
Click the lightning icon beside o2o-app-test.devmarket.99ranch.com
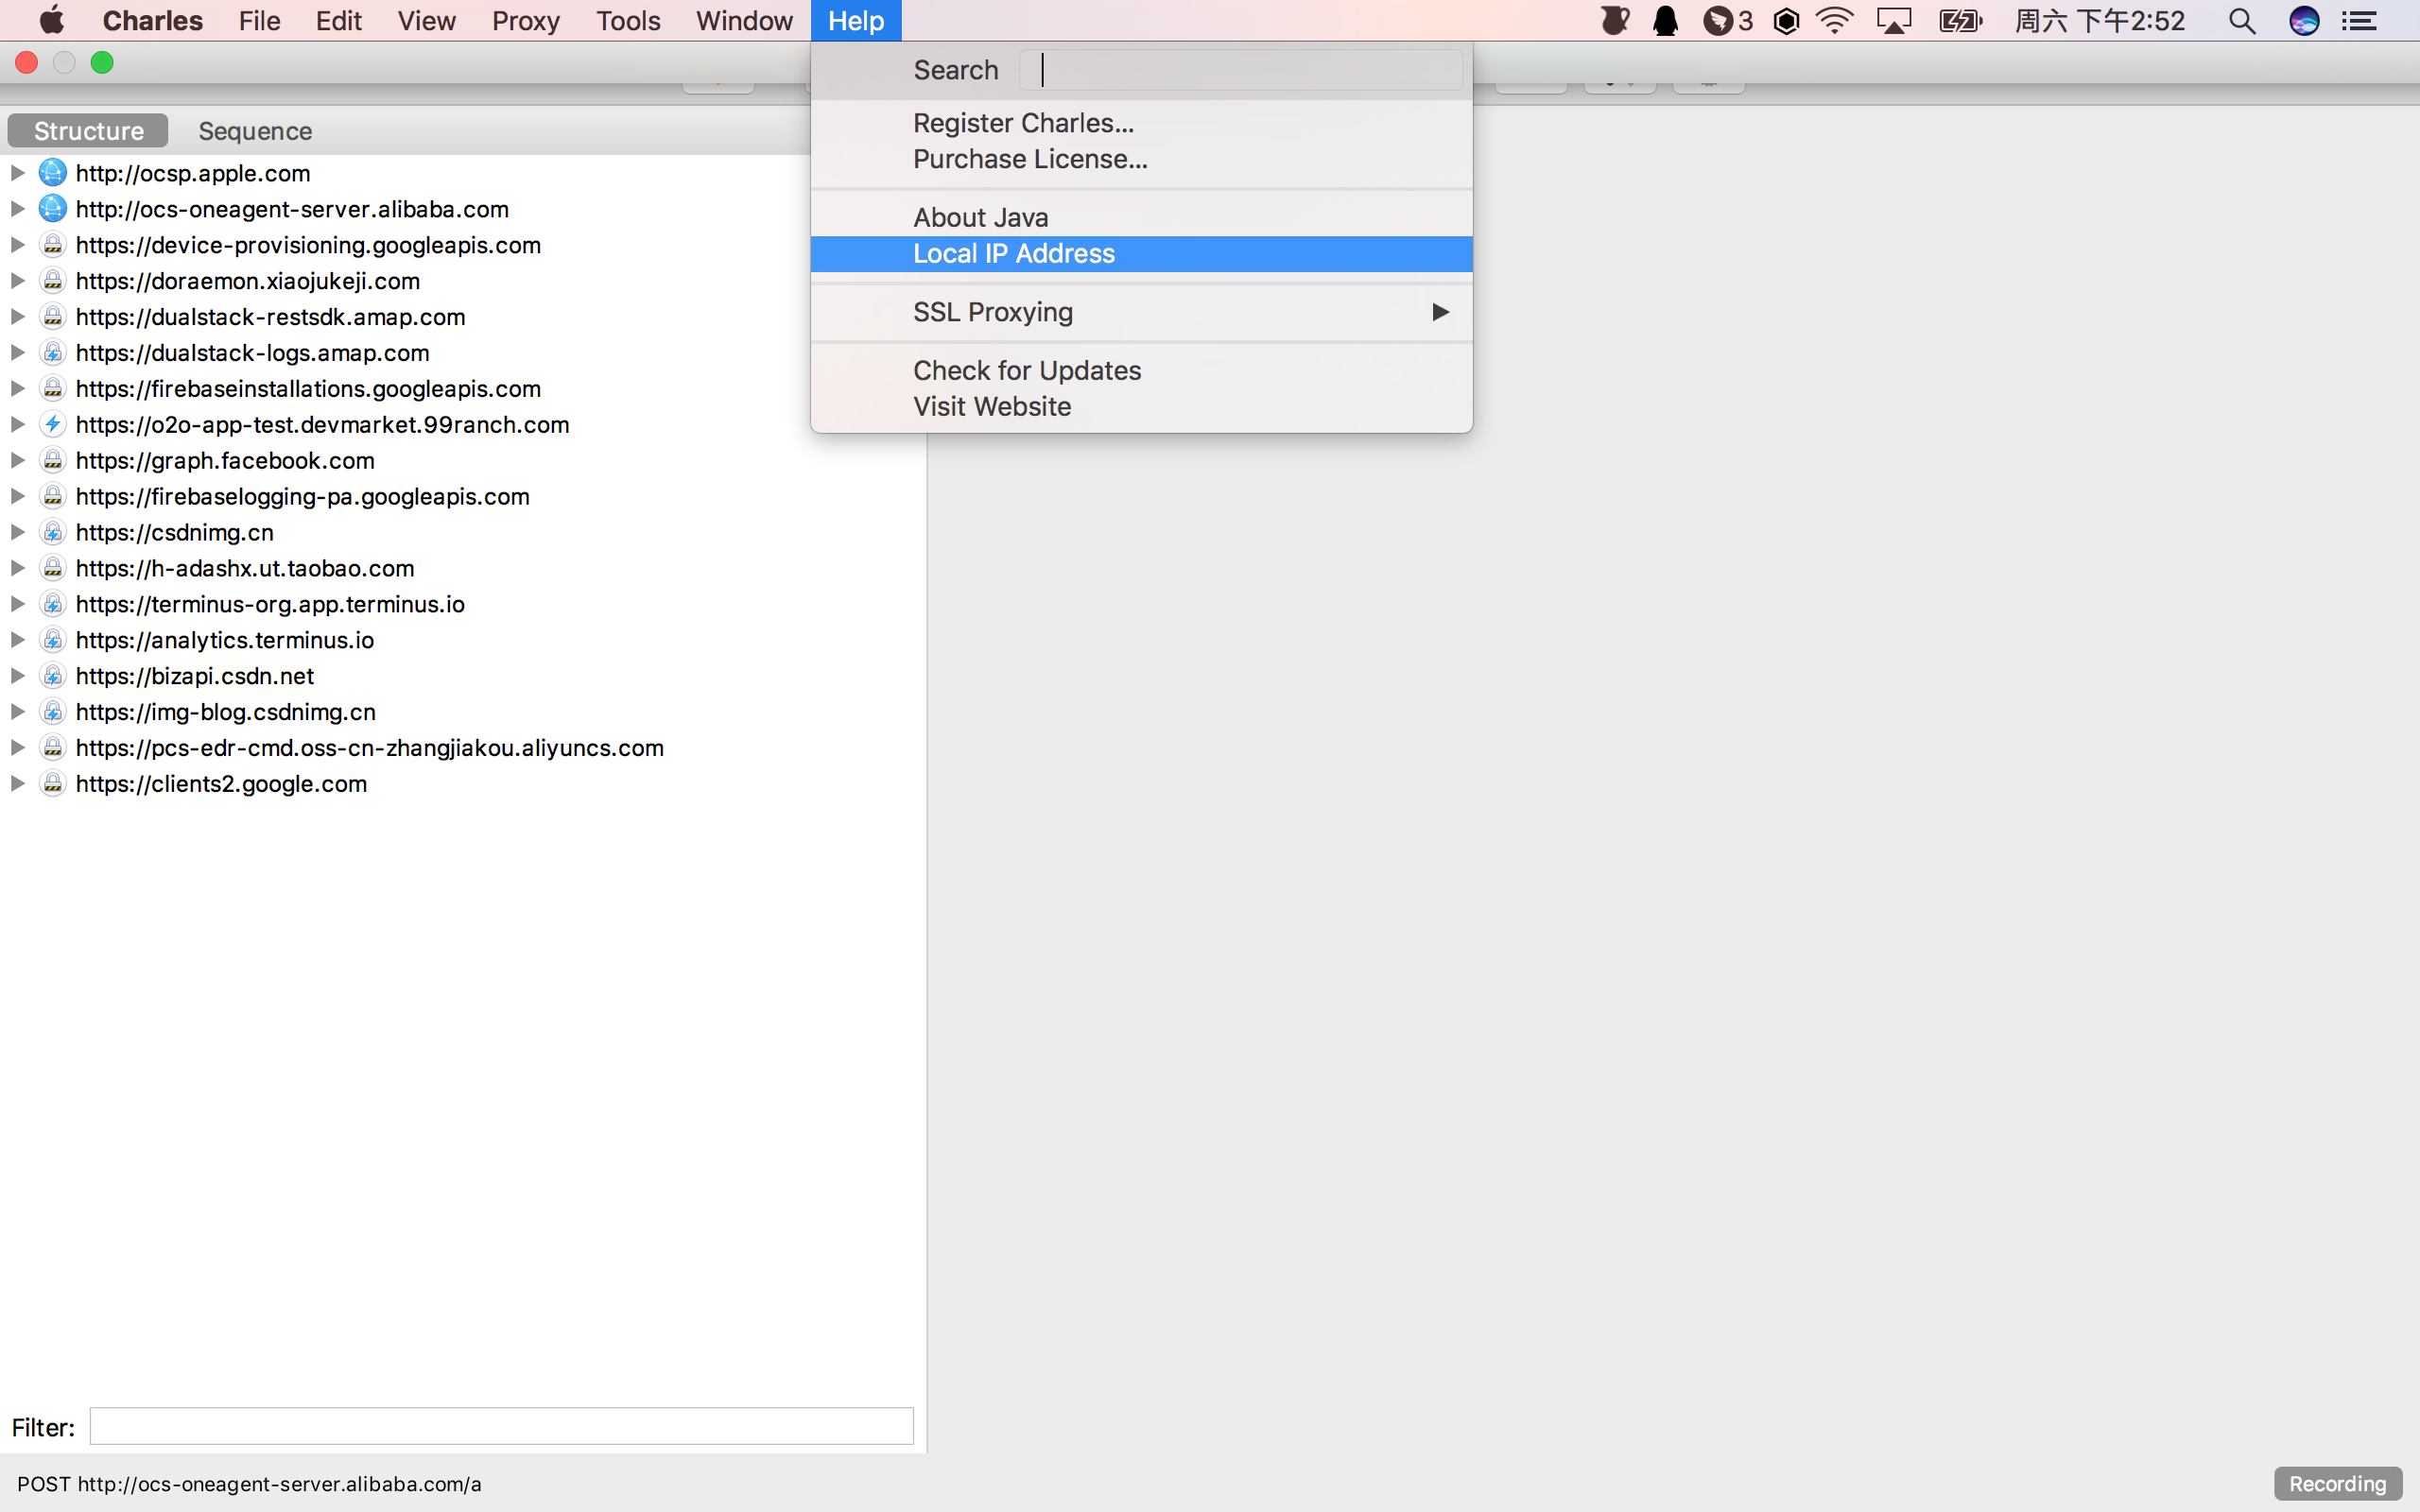coord(52,425)
